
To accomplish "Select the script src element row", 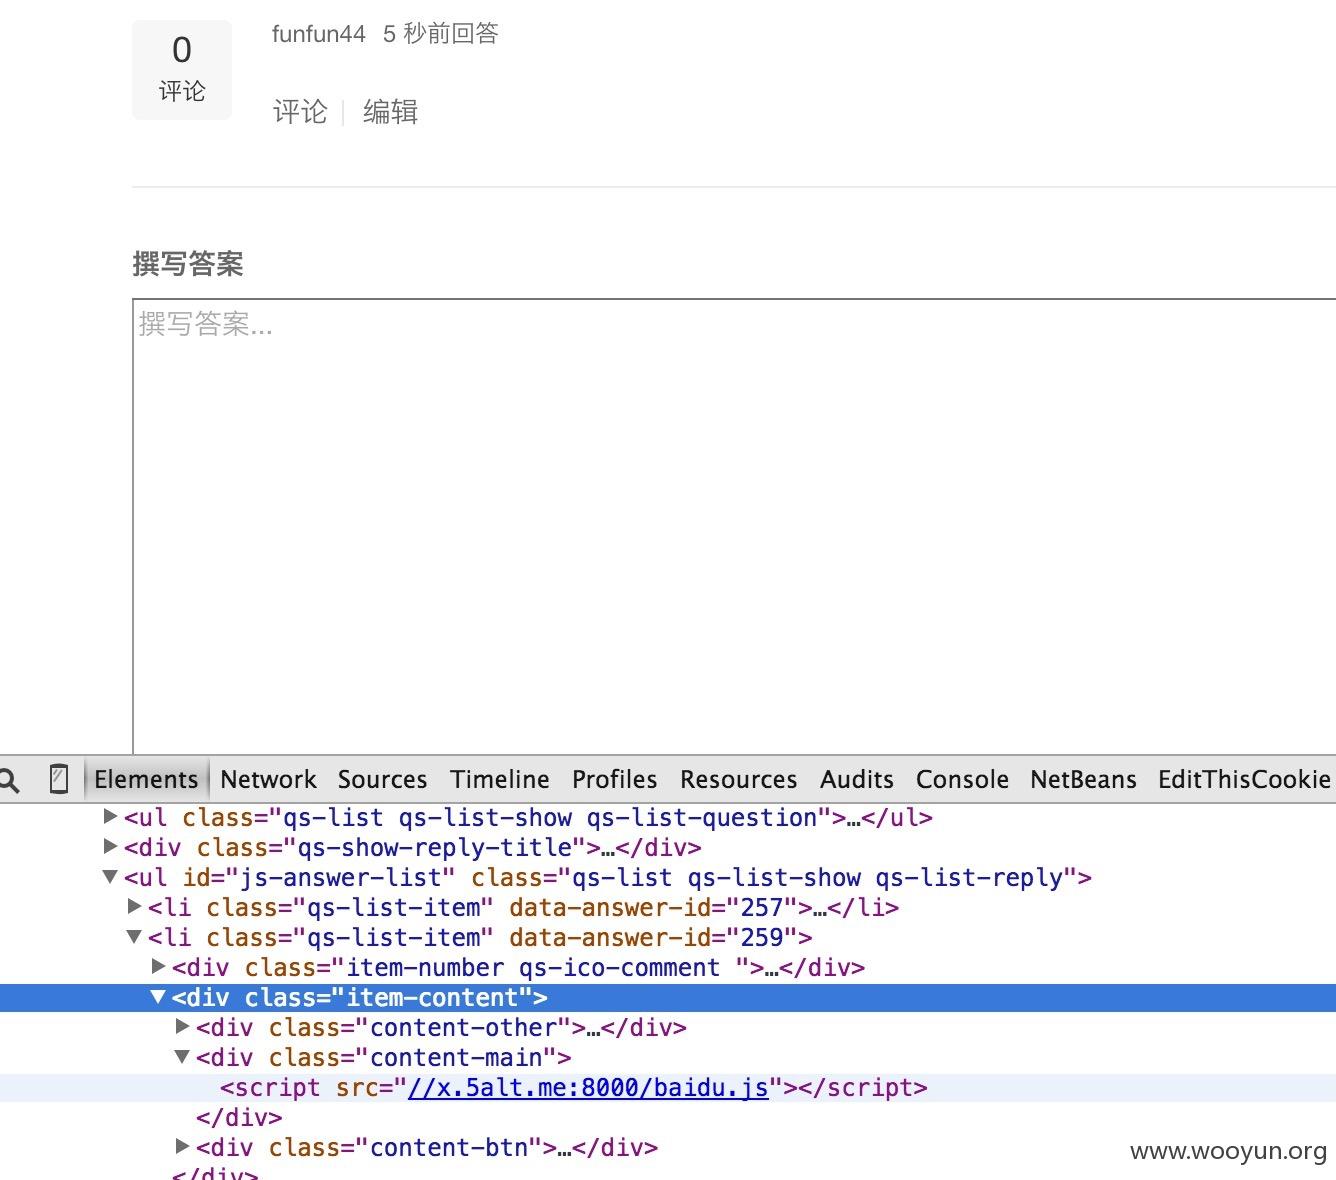I will pyautogui.click(x=668, y=1088).
